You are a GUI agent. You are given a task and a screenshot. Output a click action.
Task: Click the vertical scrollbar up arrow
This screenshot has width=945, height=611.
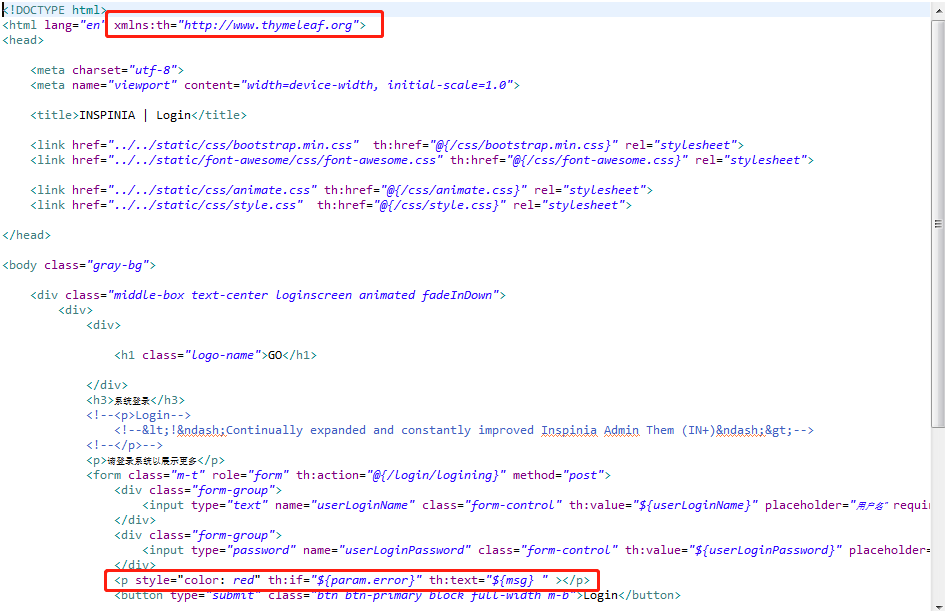(x=938, y=11)
